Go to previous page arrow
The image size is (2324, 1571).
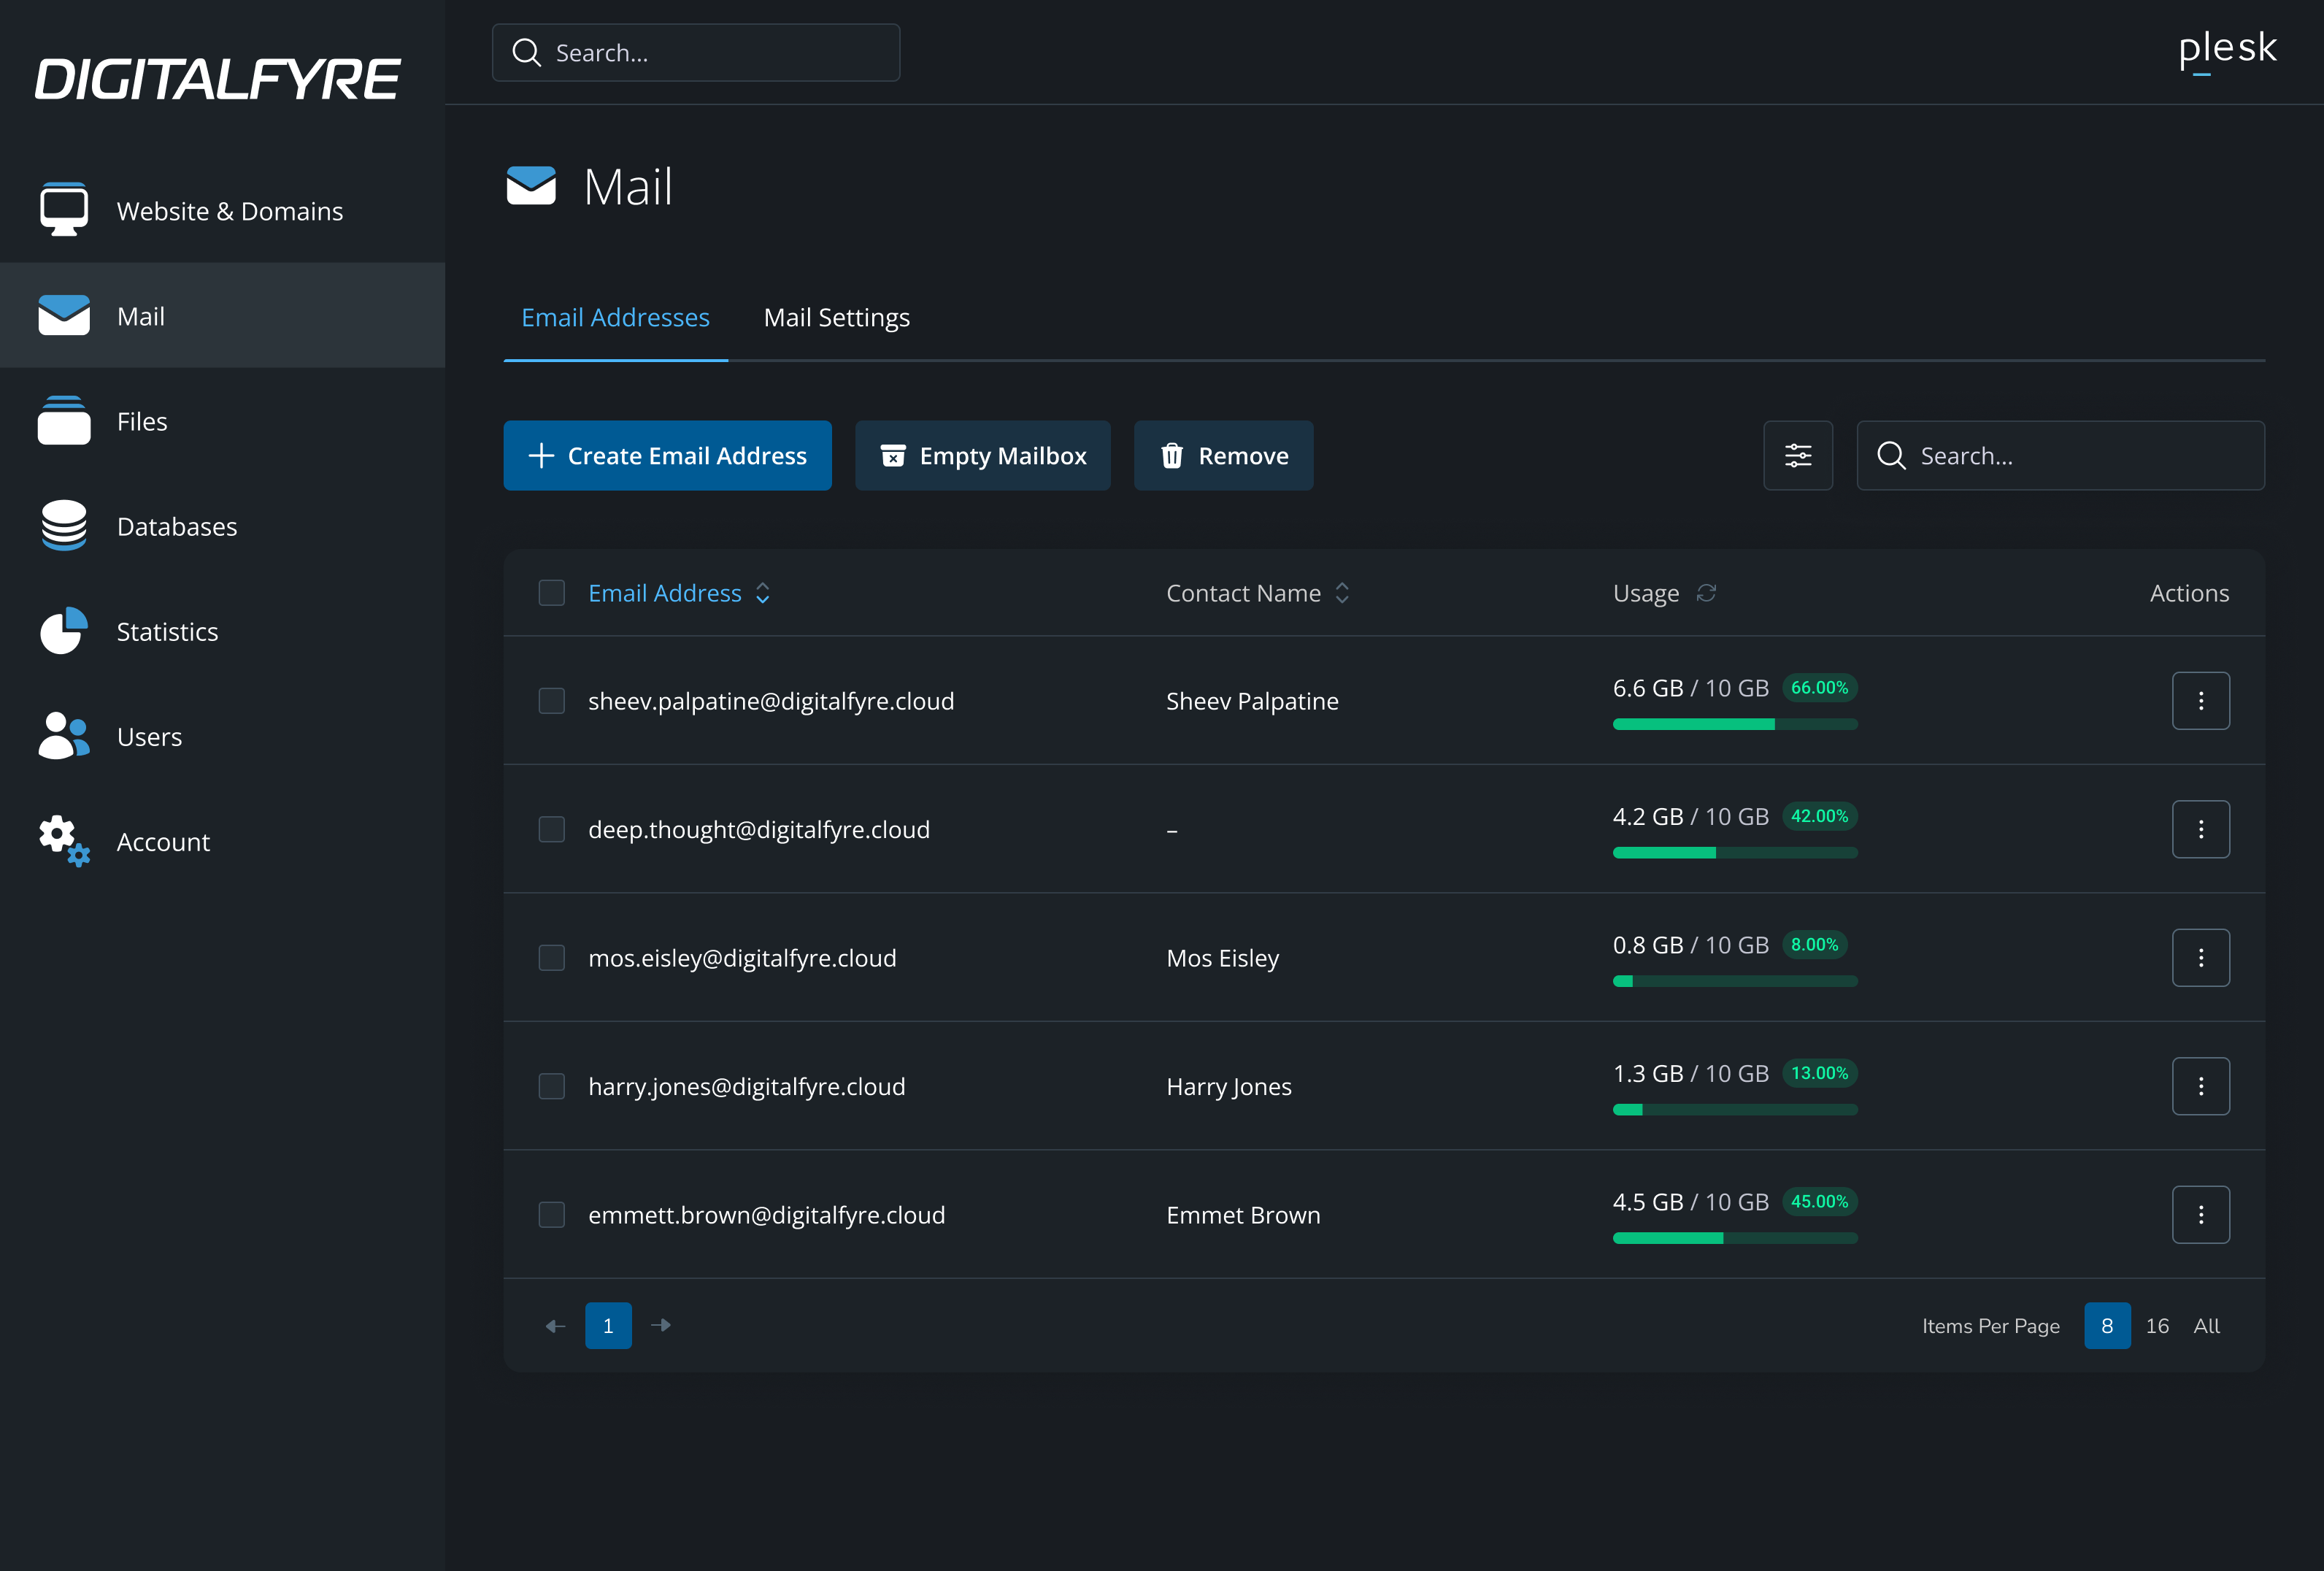[555, 1326]
